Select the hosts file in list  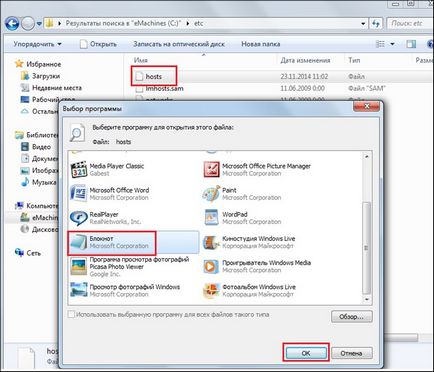pos(153,76)
